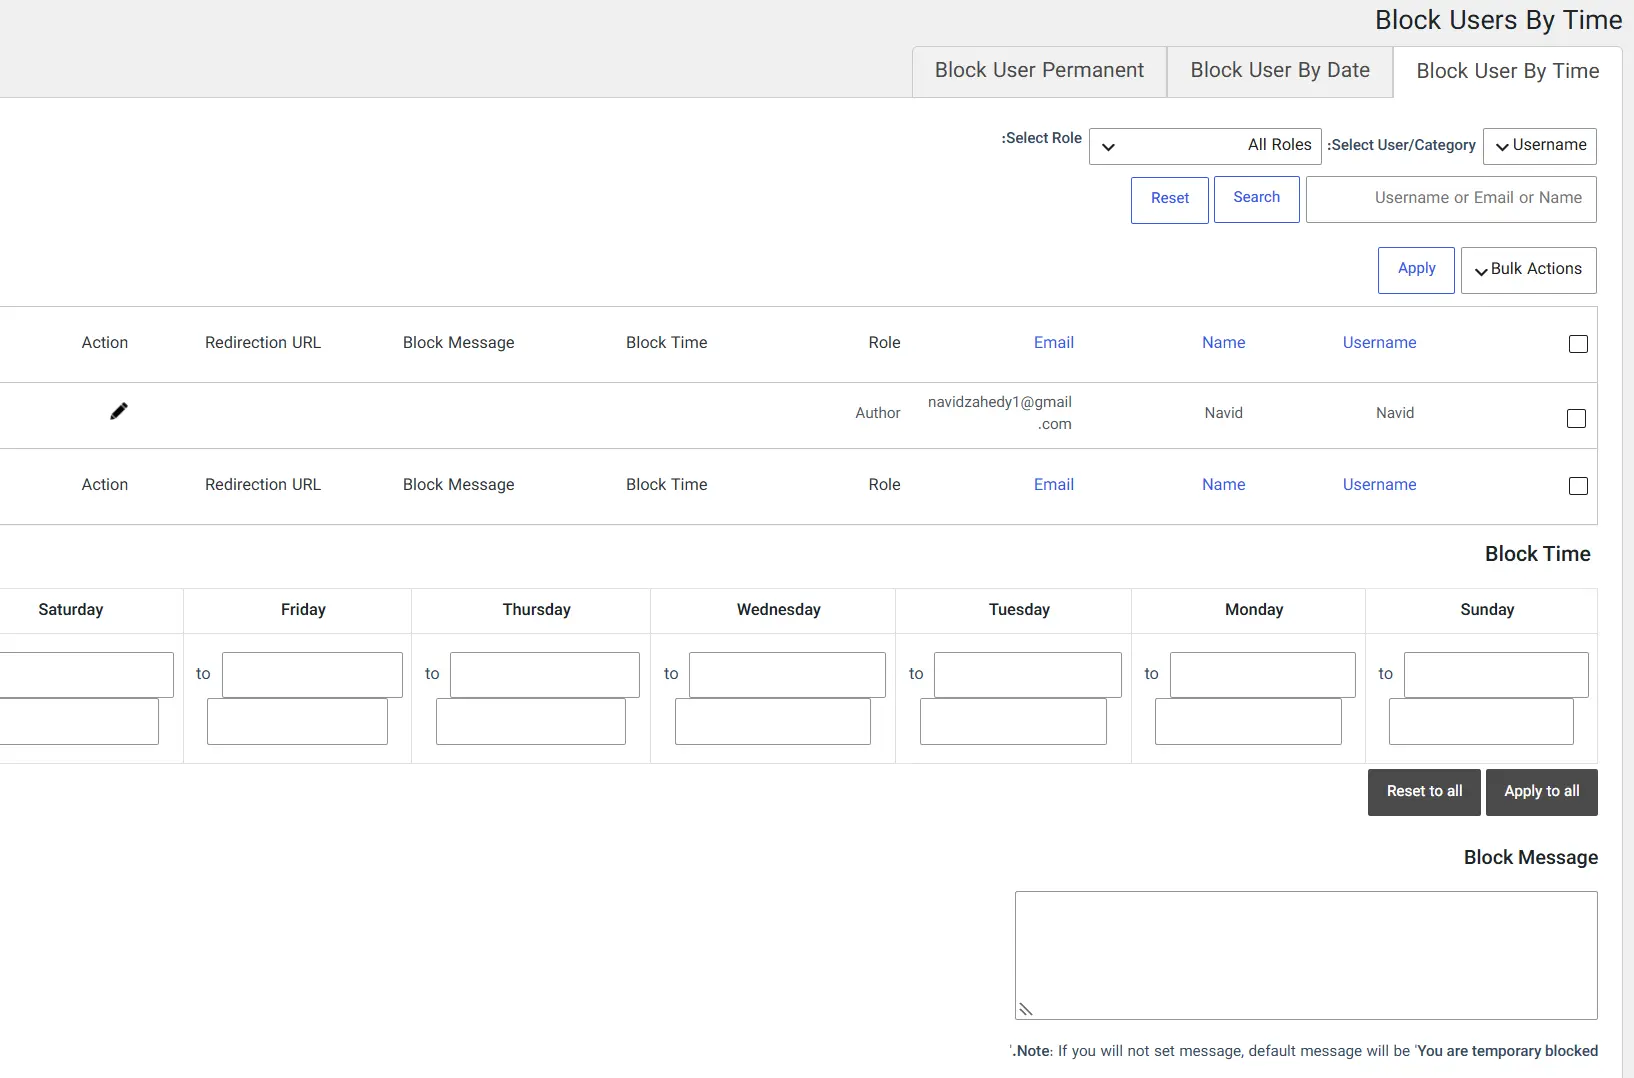Click Wednesday upper time field

[787, 675]
